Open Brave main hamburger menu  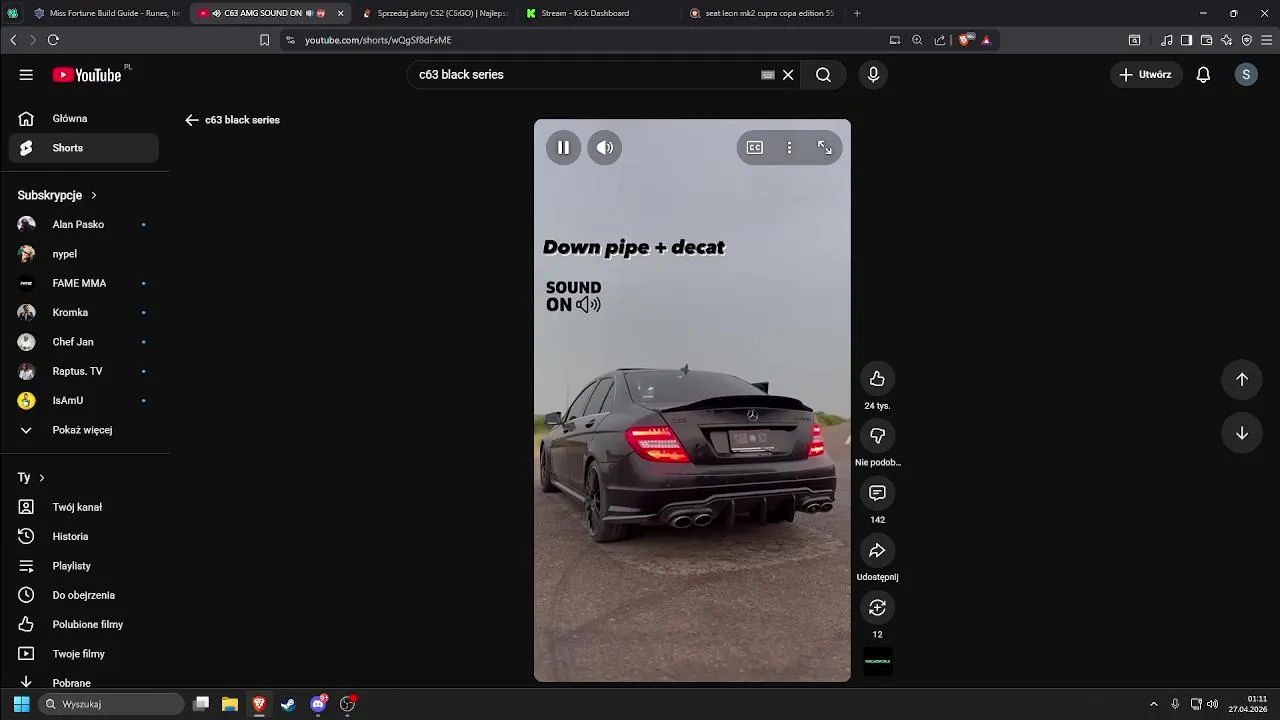coord(1267,40)
